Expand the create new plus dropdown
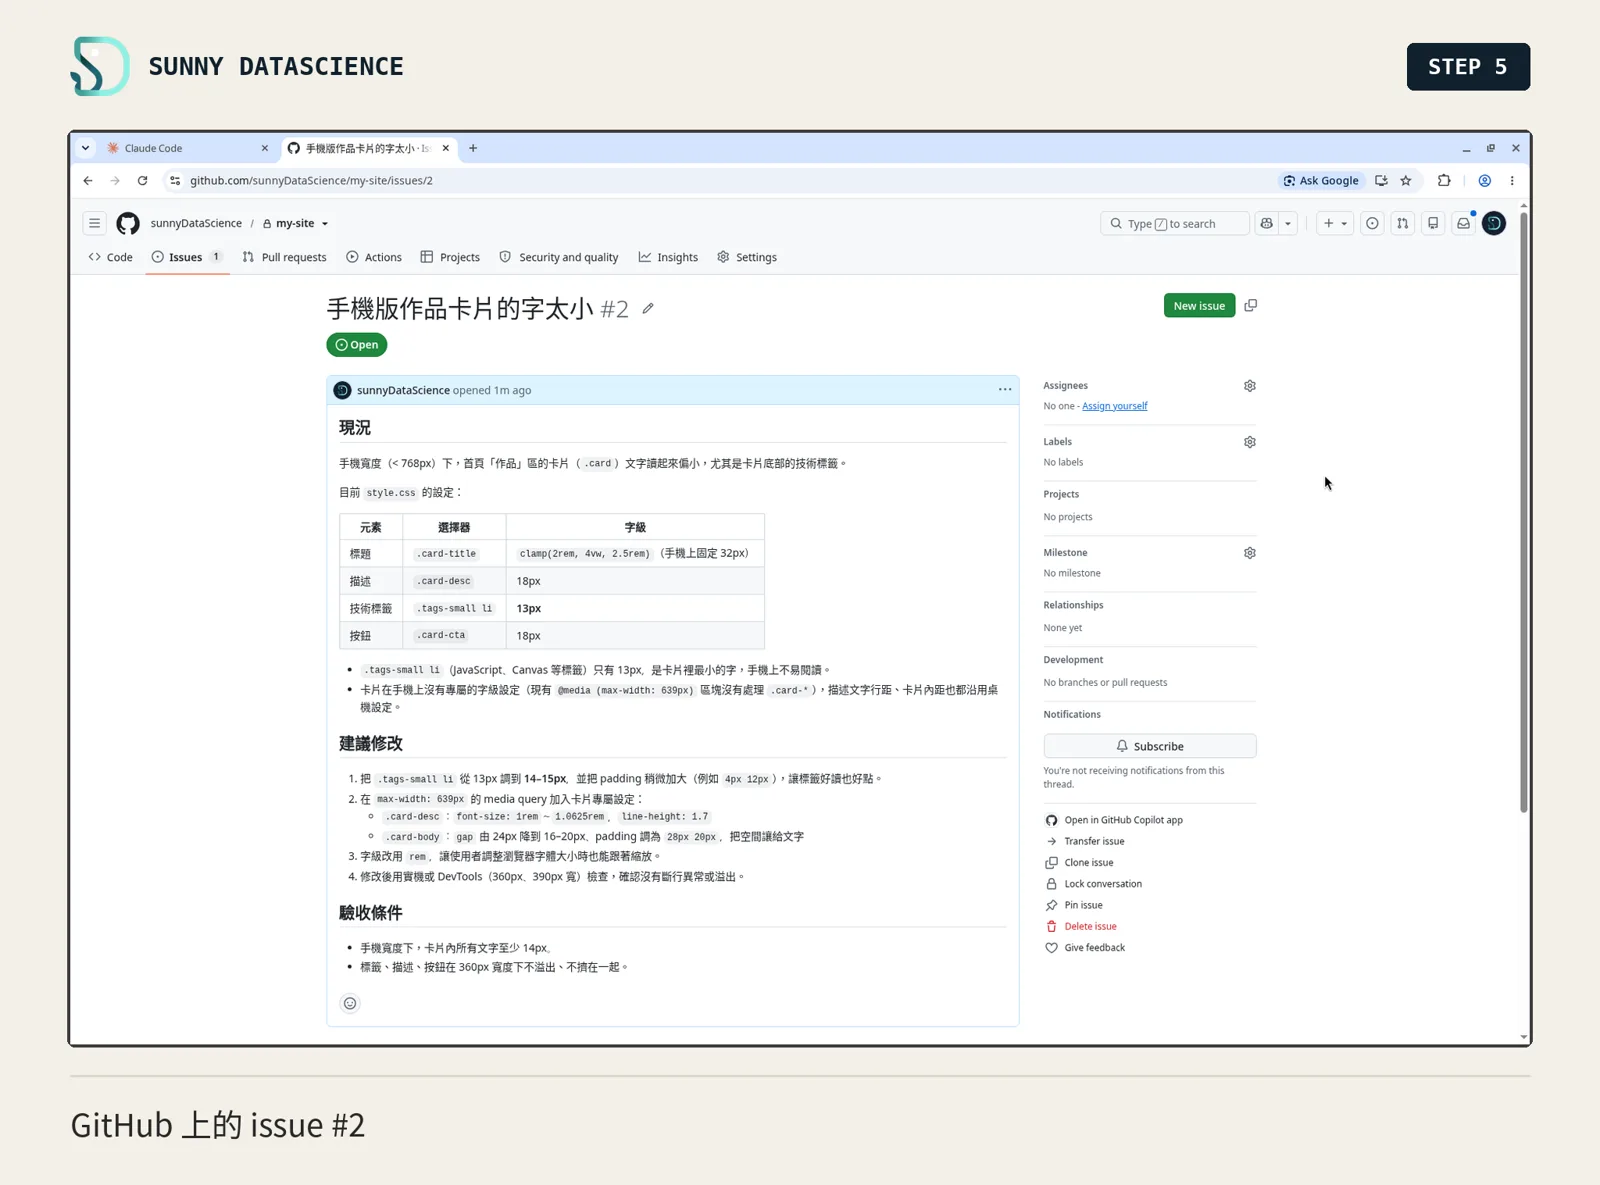Screen dimensions: 1600x1185 point(1335,224)
